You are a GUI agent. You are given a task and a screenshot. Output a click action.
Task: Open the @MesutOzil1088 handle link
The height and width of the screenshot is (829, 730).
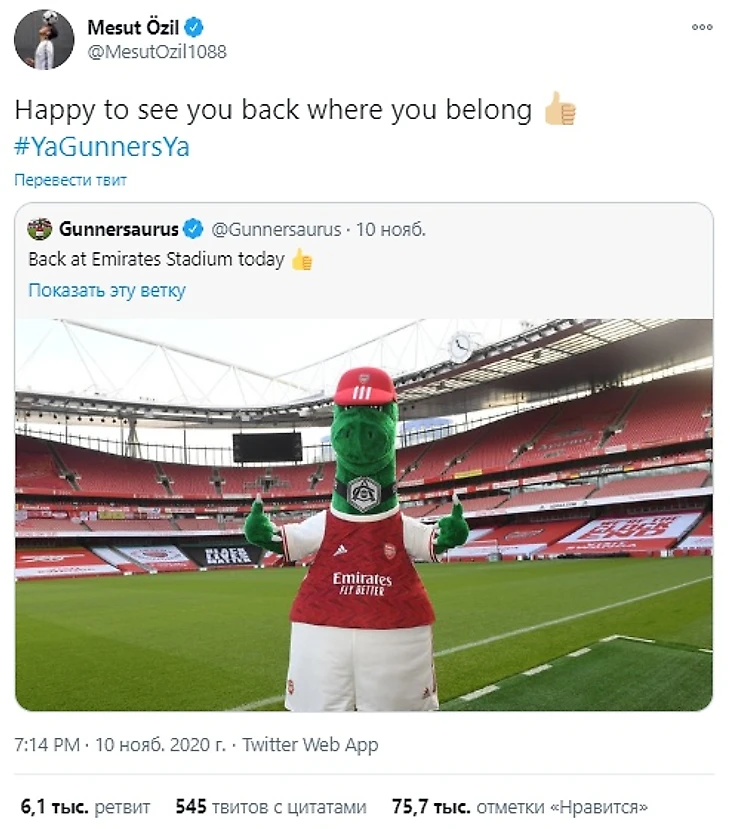(x=158, y=52)
